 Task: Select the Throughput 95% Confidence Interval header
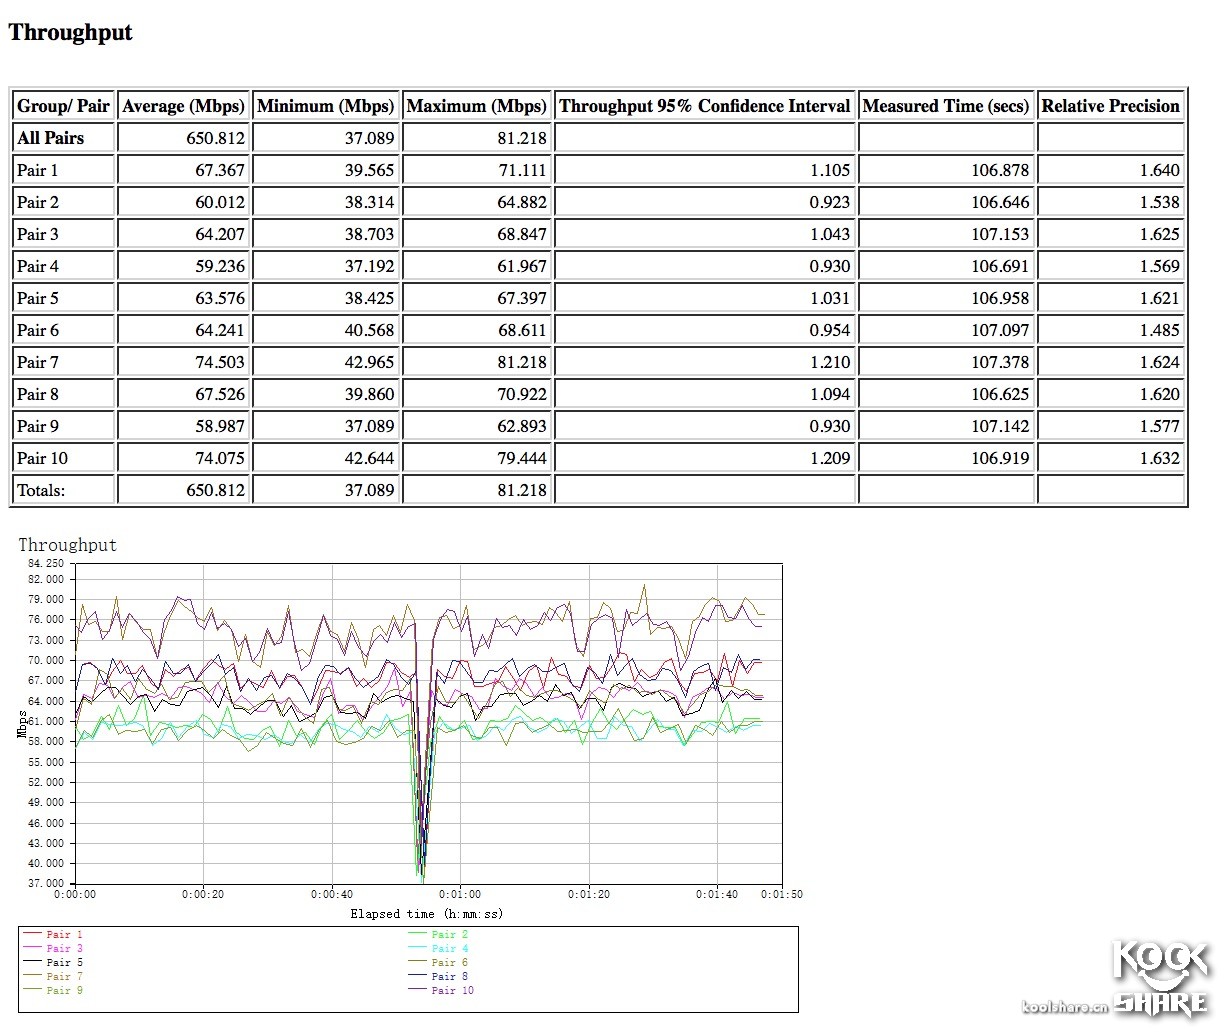[704, 106]
